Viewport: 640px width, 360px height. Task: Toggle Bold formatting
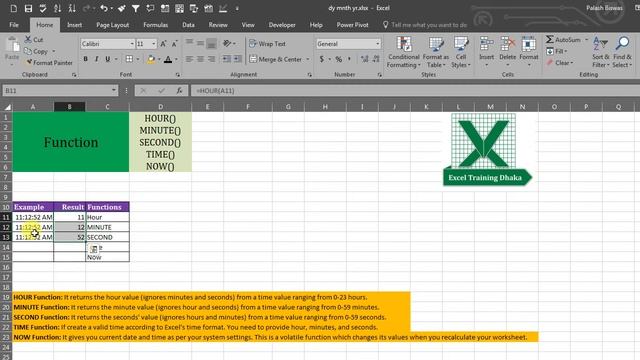point(85,59)
